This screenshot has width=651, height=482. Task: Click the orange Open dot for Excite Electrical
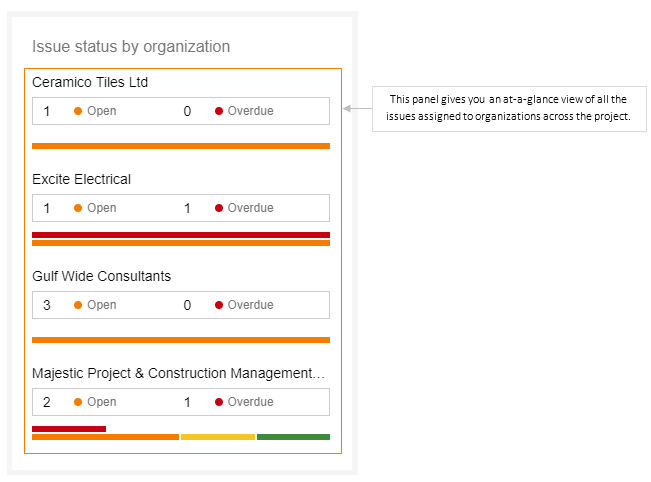78,208
